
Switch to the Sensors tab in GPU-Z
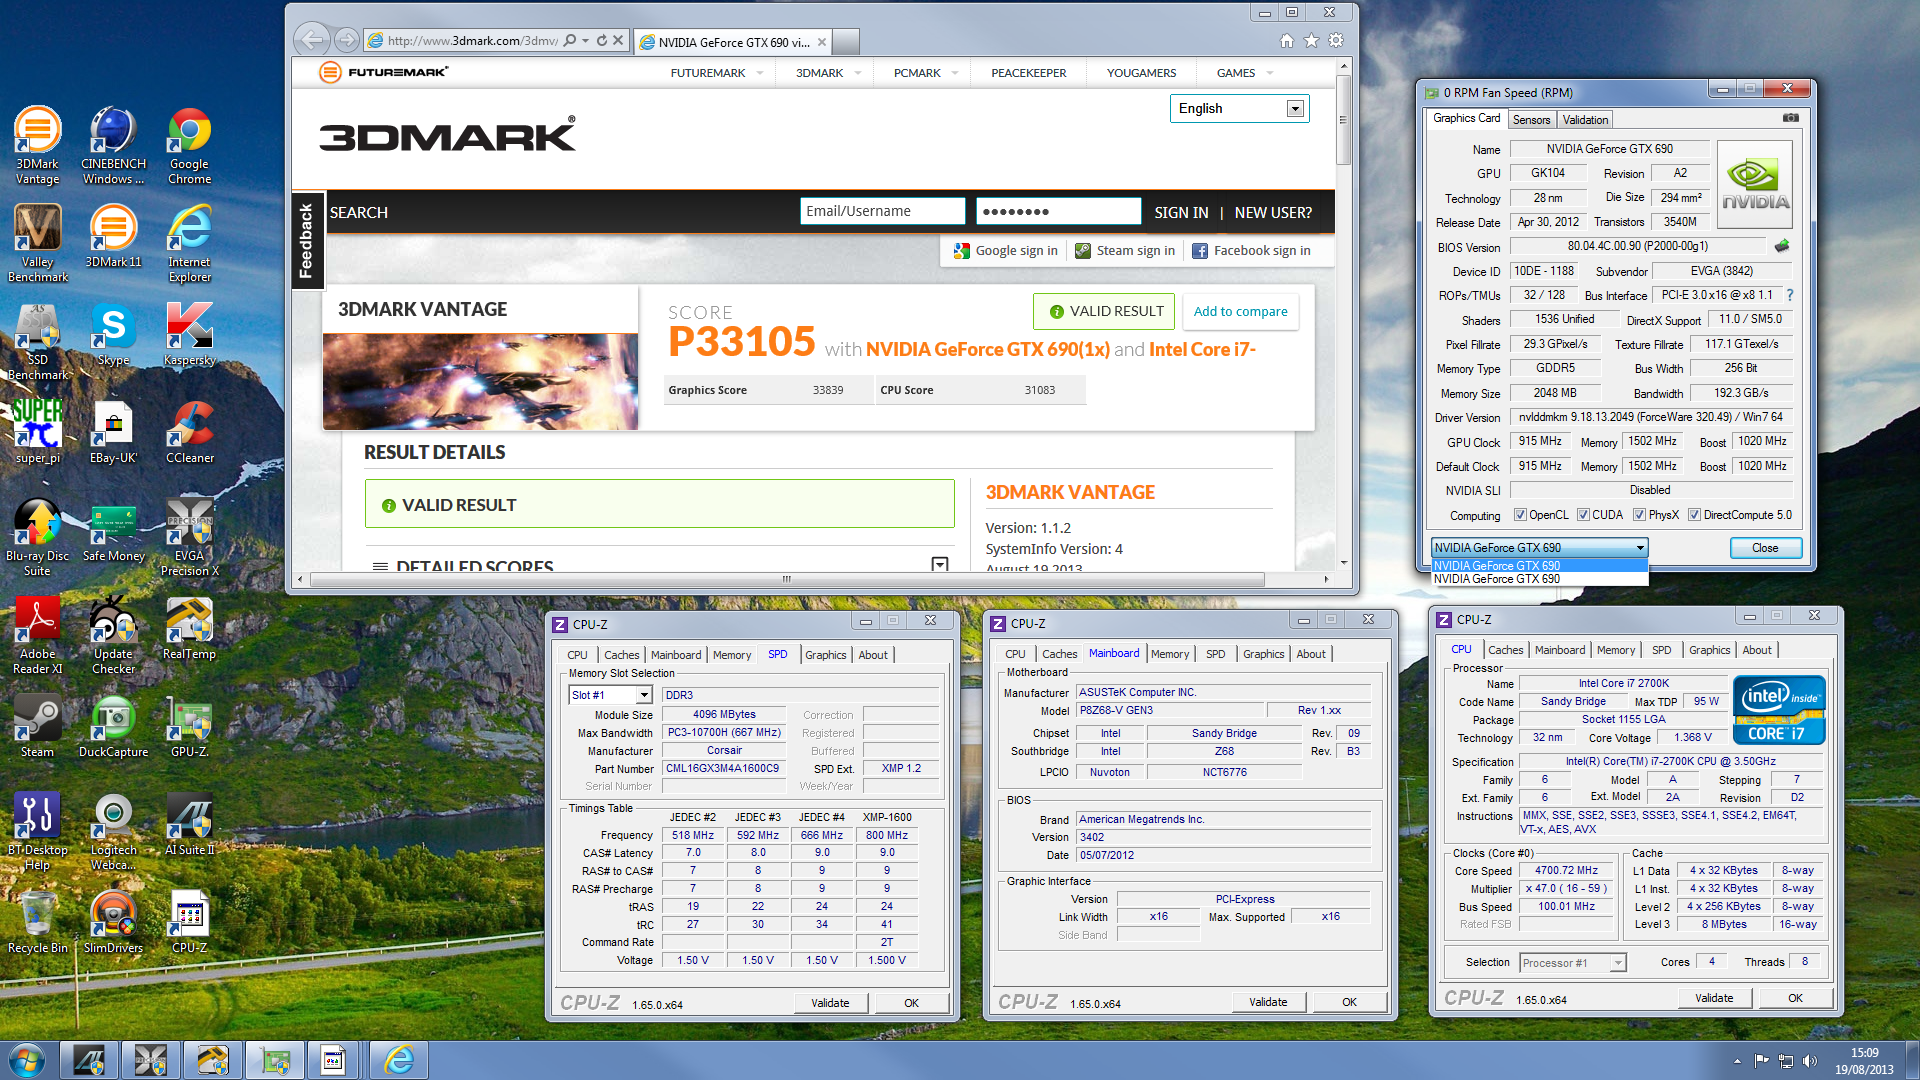pyautogui.click(x=1531, y=119)
